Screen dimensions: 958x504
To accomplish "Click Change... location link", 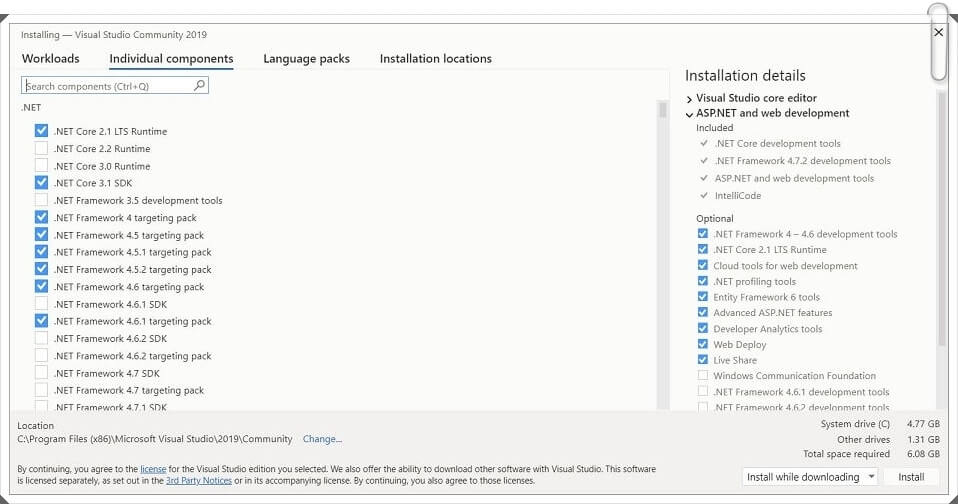I will pos(322,439).
